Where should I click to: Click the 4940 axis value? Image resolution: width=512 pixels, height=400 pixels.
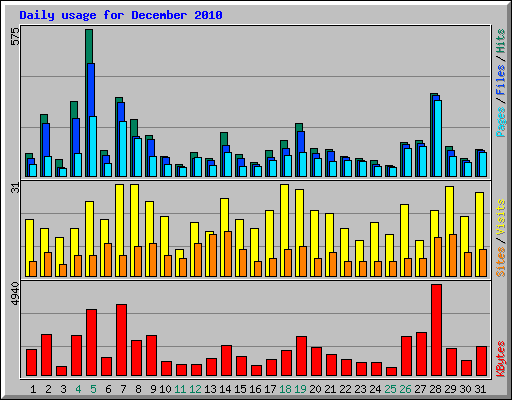pos(15,294)
